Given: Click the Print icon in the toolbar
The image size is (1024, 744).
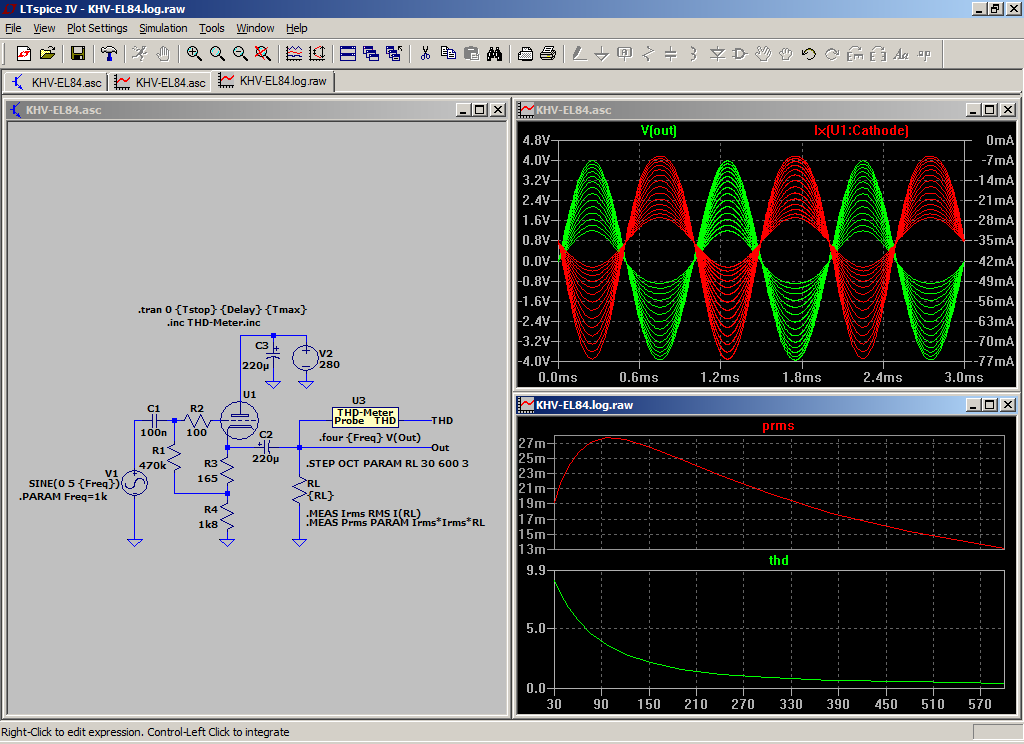Looking at the screenshot, I should [548, 54].
